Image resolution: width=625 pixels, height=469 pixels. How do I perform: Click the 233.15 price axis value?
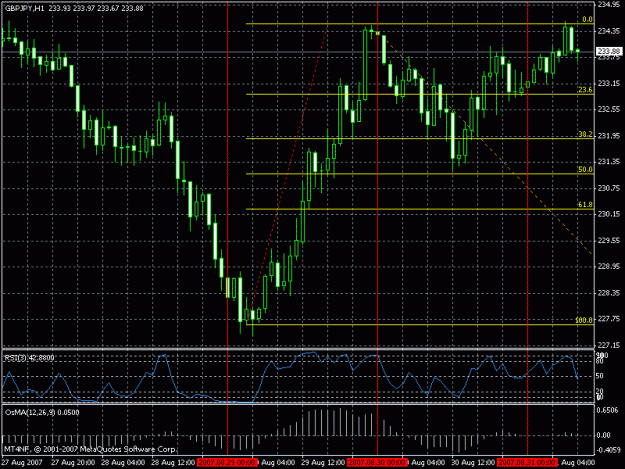tap(609, 83)
